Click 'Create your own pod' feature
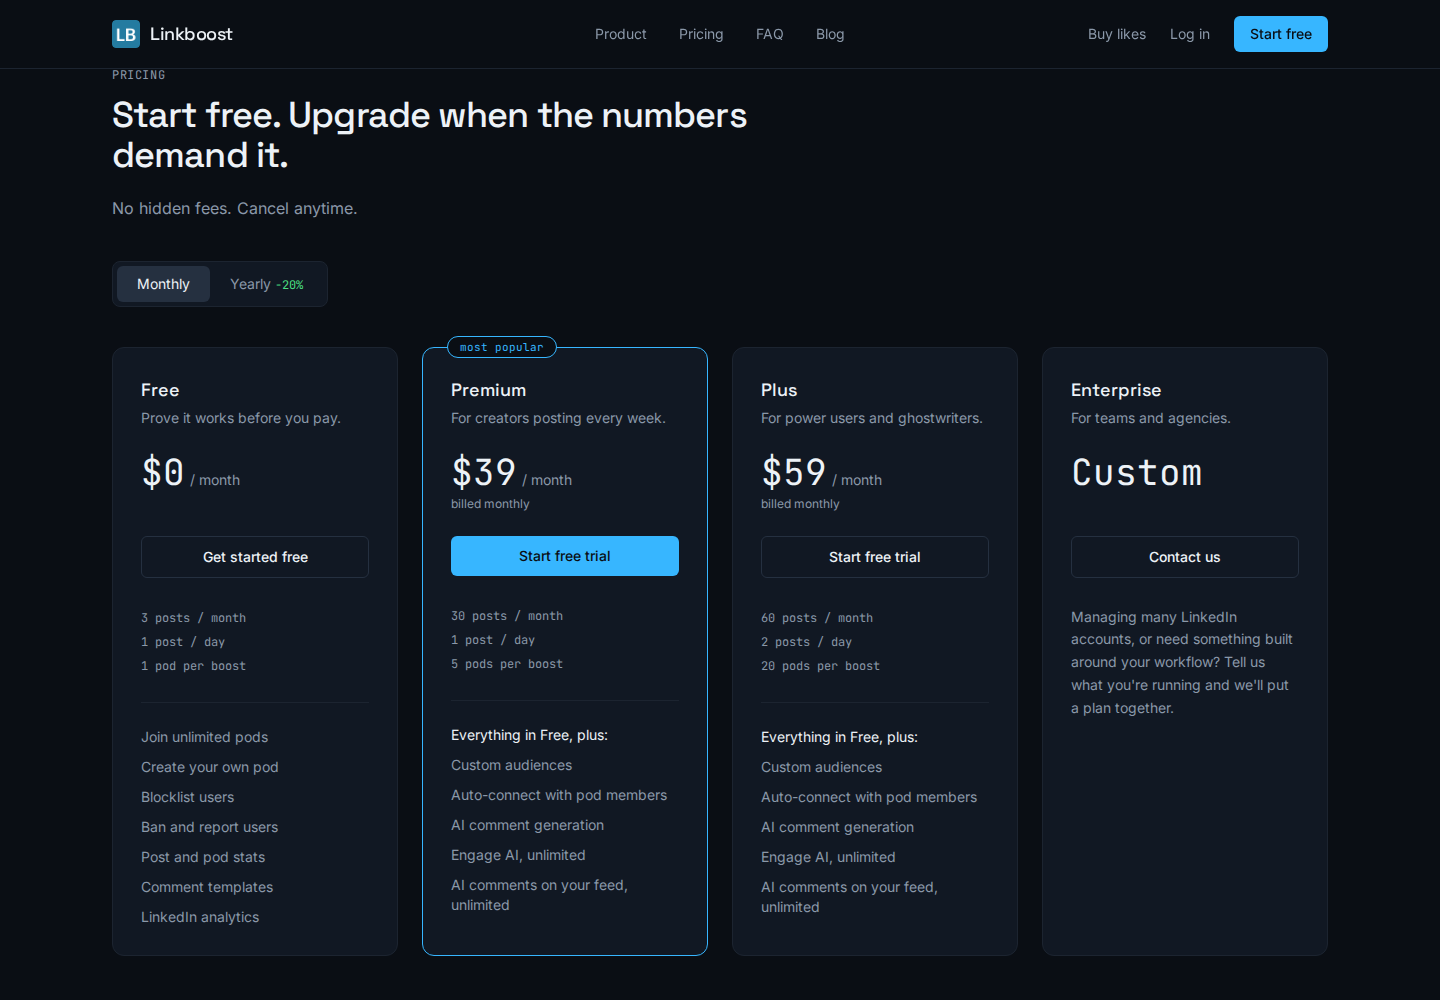This screenshot has height=1000, width=1440. click(x=210, y=767)
